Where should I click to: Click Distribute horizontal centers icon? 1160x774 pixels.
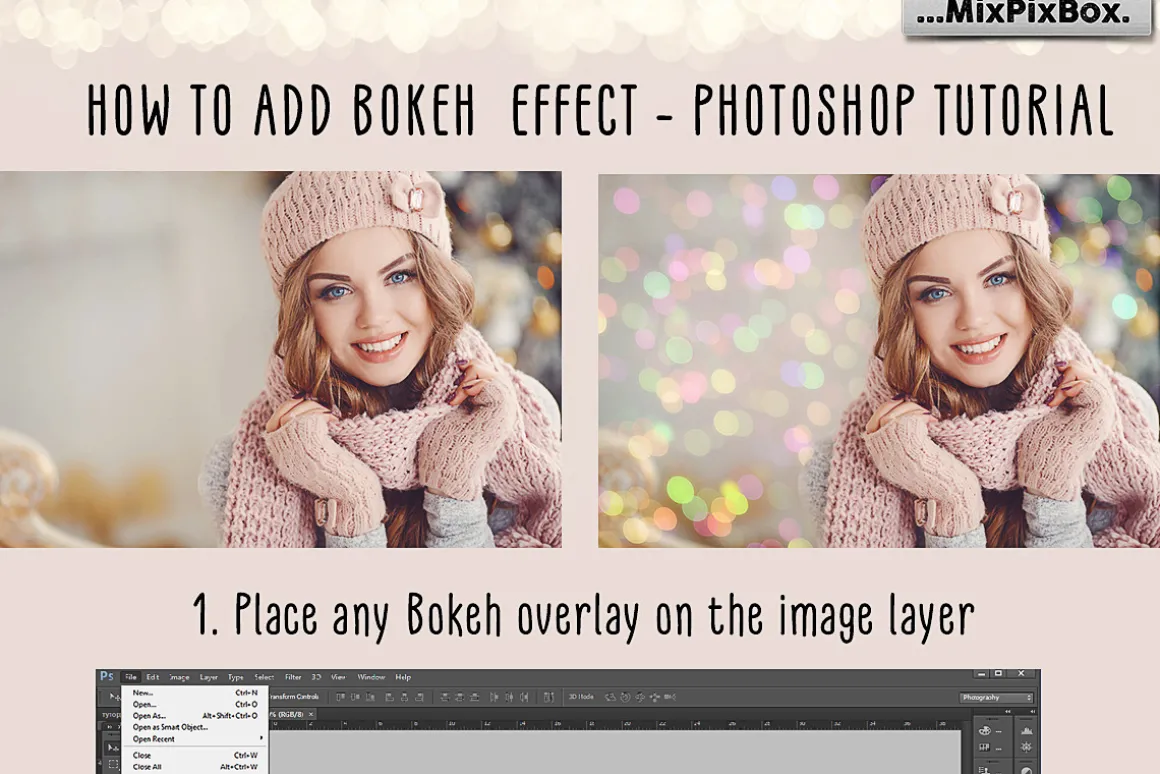point(509,697)
